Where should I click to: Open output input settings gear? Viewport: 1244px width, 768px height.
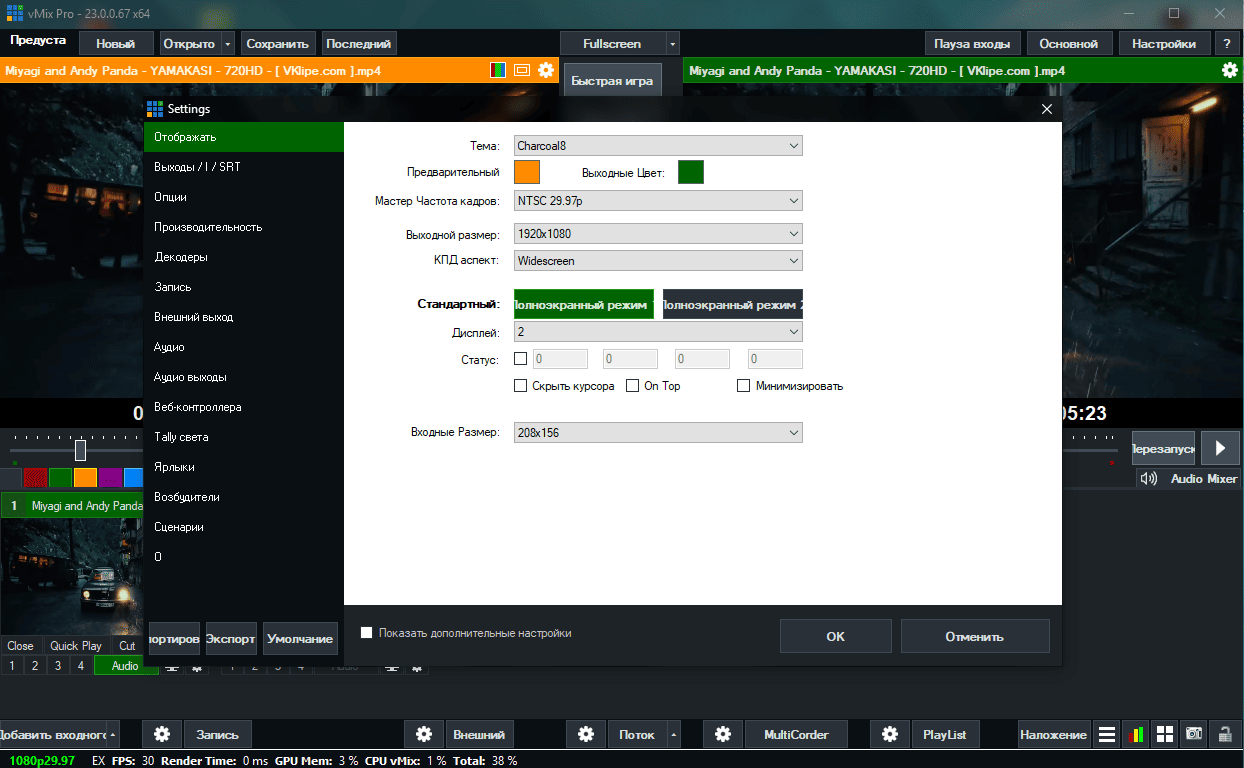point(1229,70)
